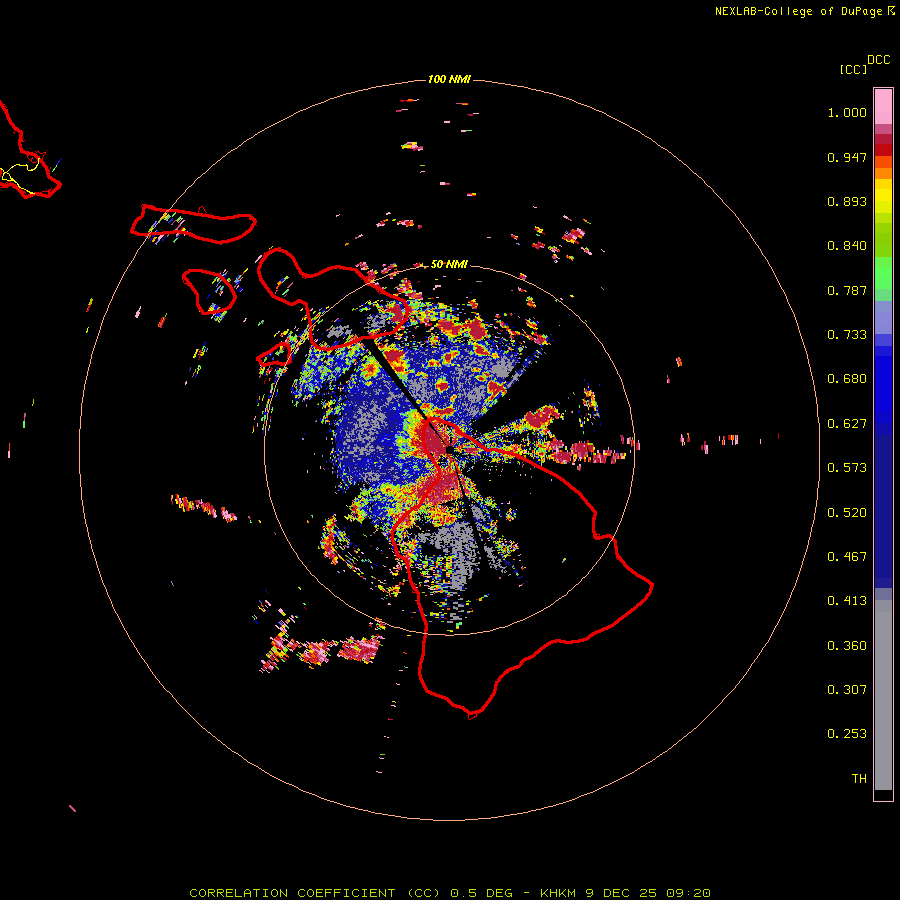Viewport: 900px width, 900px height.
Task: Click the 9 DEC 25 date in the caption
Action: point(621,893)
